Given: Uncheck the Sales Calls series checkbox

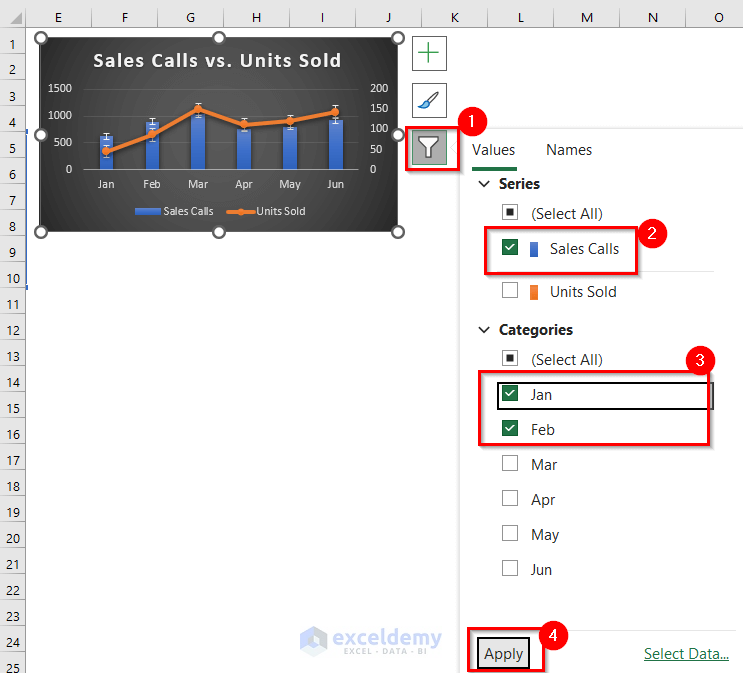Looking at the screenshot, I should [x=510, y=247].
